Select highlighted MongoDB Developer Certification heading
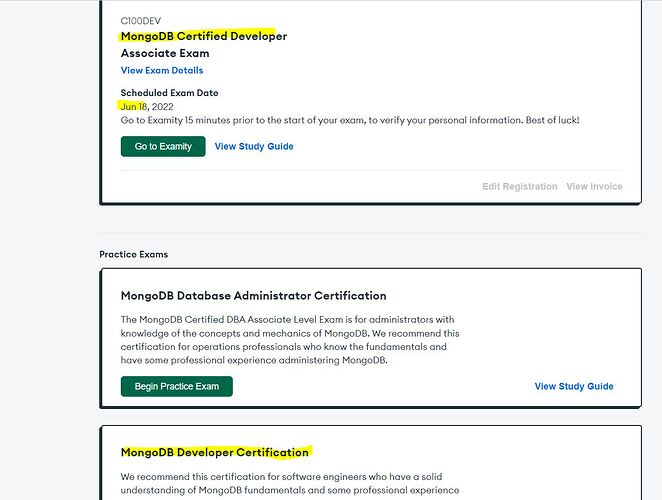Image resolution: width=662 pixels, height=500 pixels. [x=214, y=452]
